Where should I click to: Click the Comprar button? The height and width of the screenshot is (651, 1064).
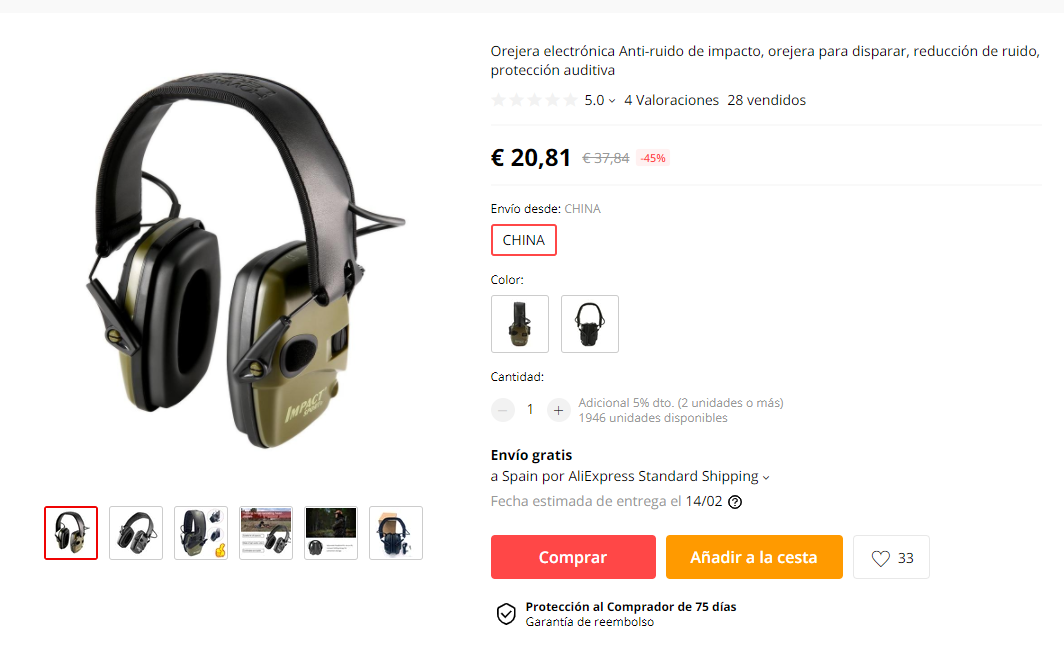573,557
